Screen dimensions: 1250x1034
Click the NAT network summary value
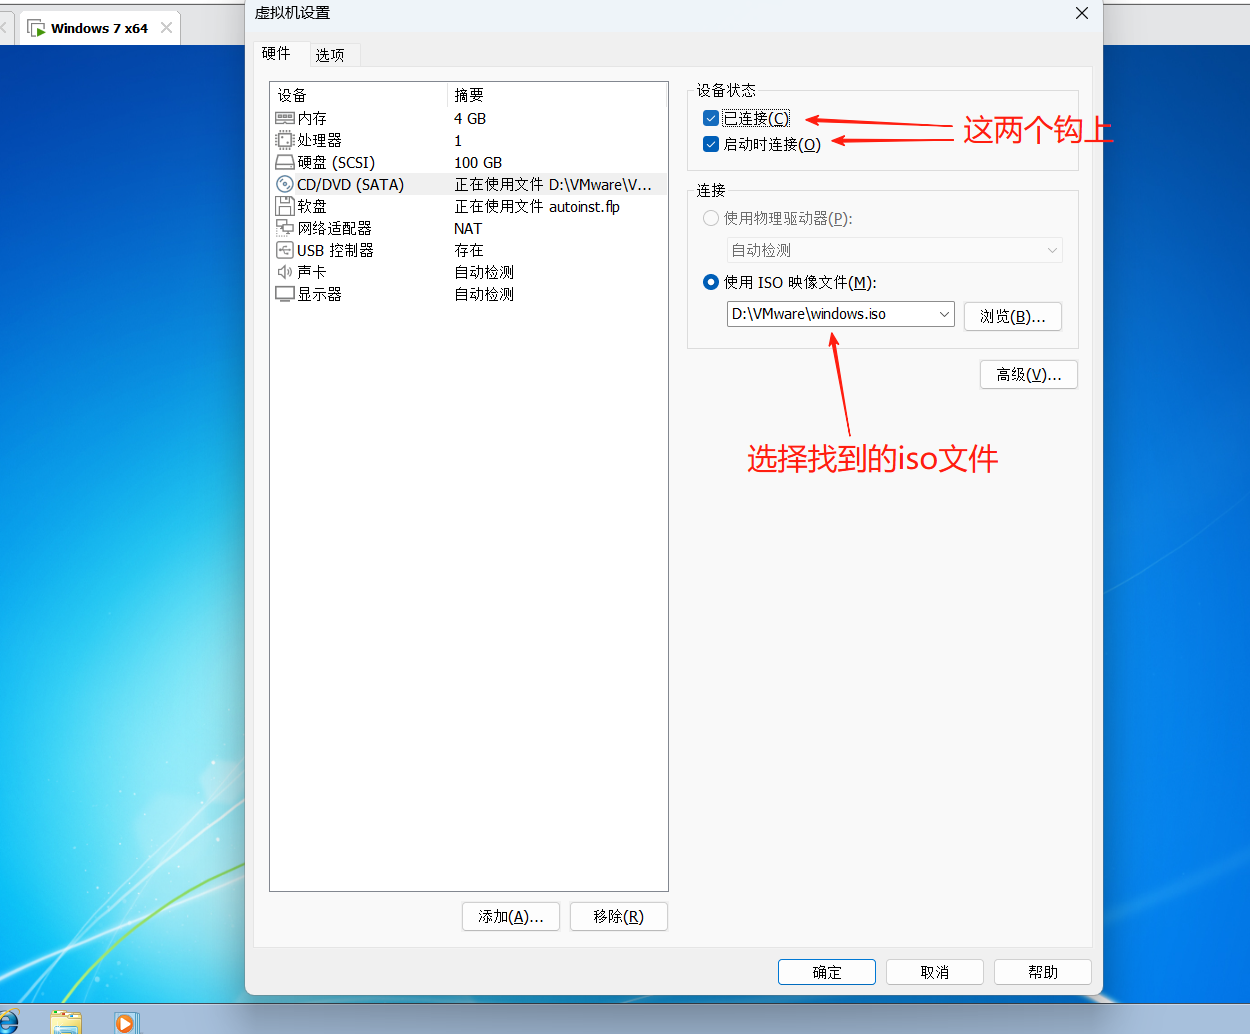(x=468, y=228)
